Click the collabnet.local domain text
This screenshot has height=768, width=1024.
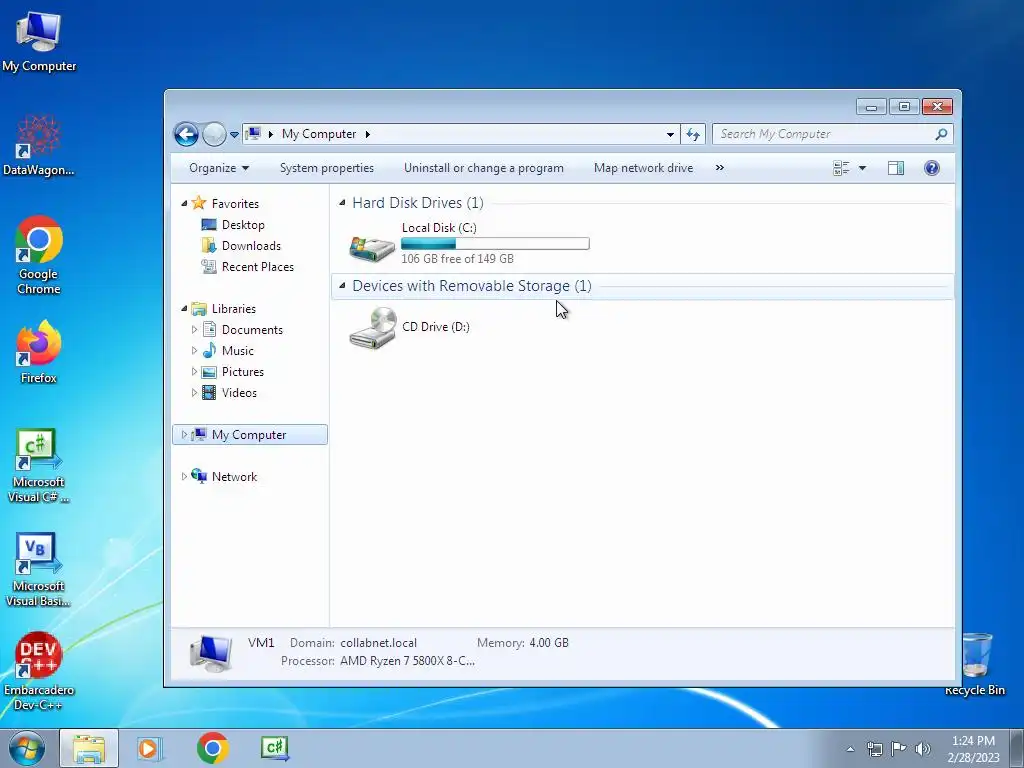[378, 643]
